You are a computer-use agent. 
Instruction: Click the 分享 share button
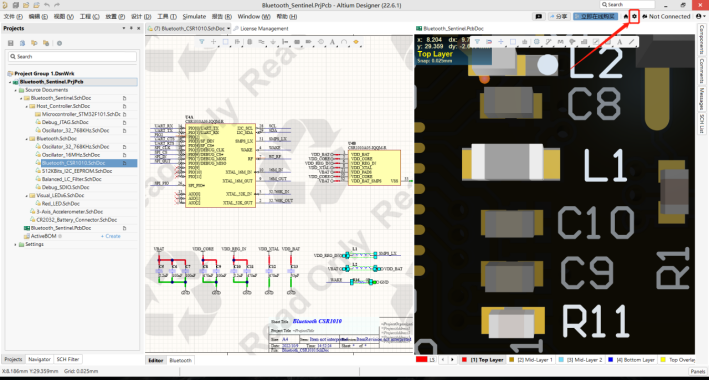[559, 16]
